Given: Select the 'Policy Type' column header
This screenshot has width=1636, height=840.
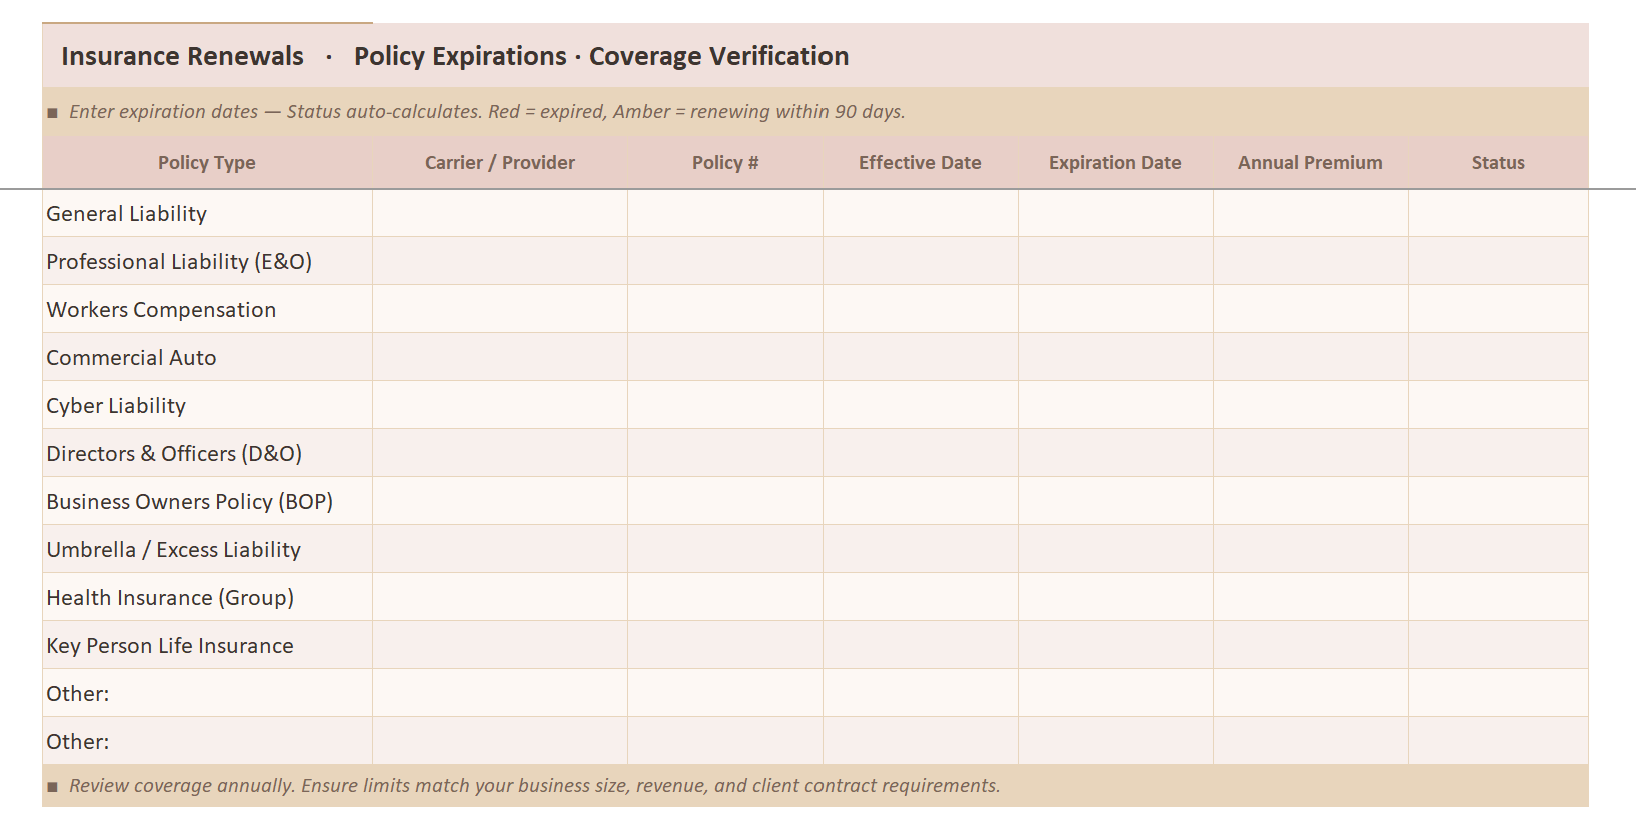Looking at the screenshot, I should [207, 163].
